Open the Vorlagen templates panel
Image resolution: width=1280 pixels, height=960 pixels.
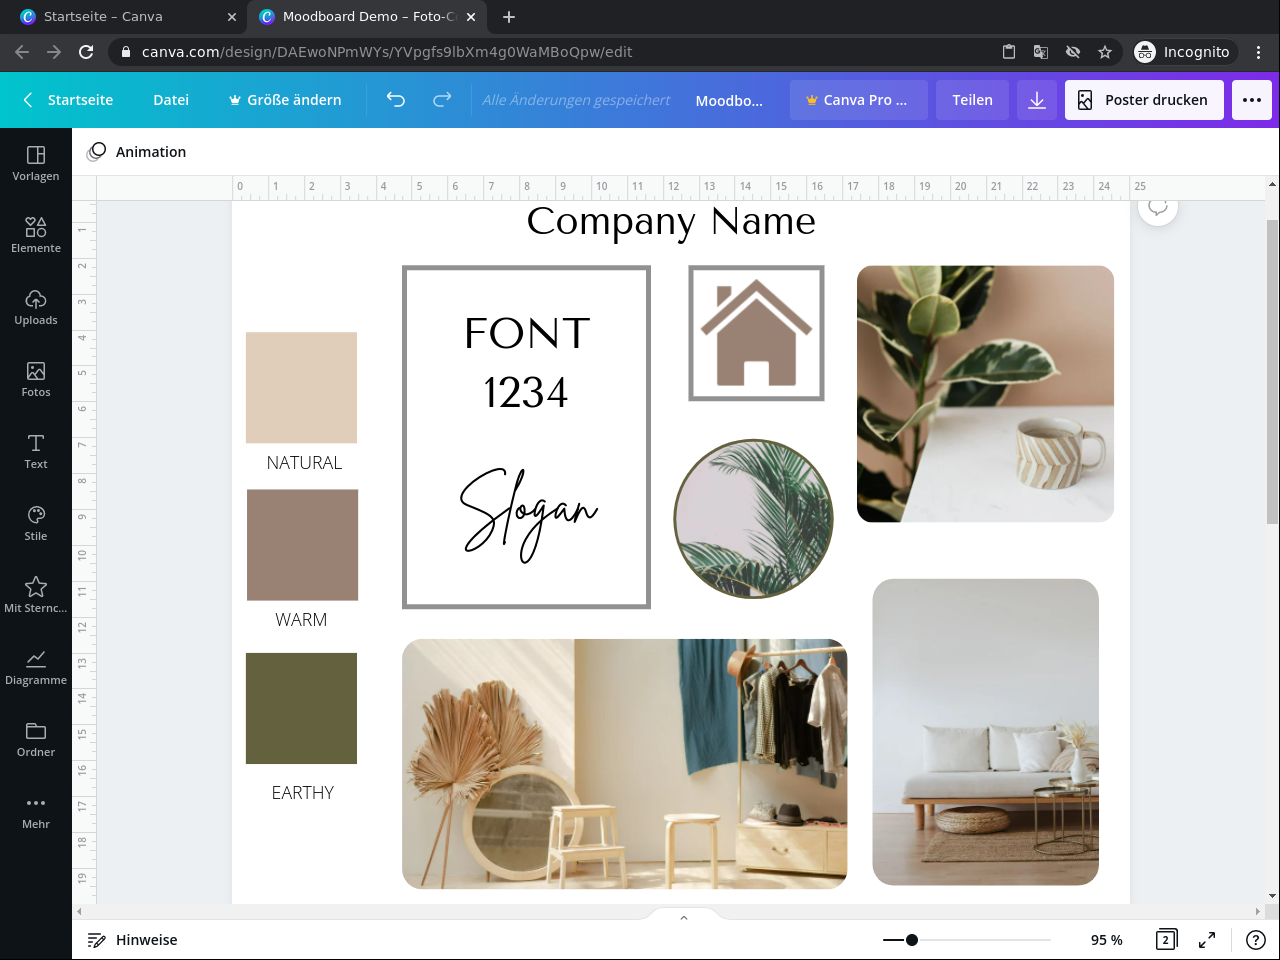click(x=36, y=163)
